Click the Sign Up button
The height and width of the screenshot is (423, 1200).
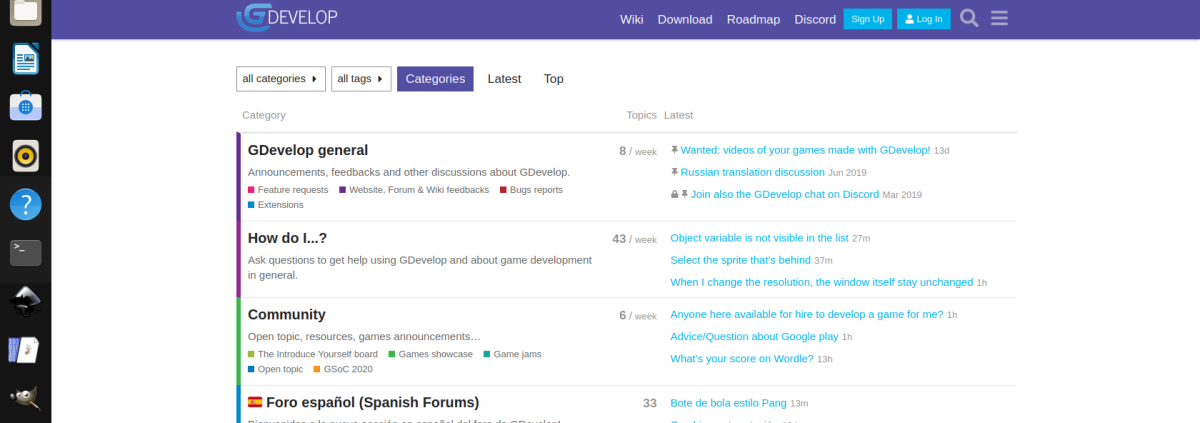[867, 19]
